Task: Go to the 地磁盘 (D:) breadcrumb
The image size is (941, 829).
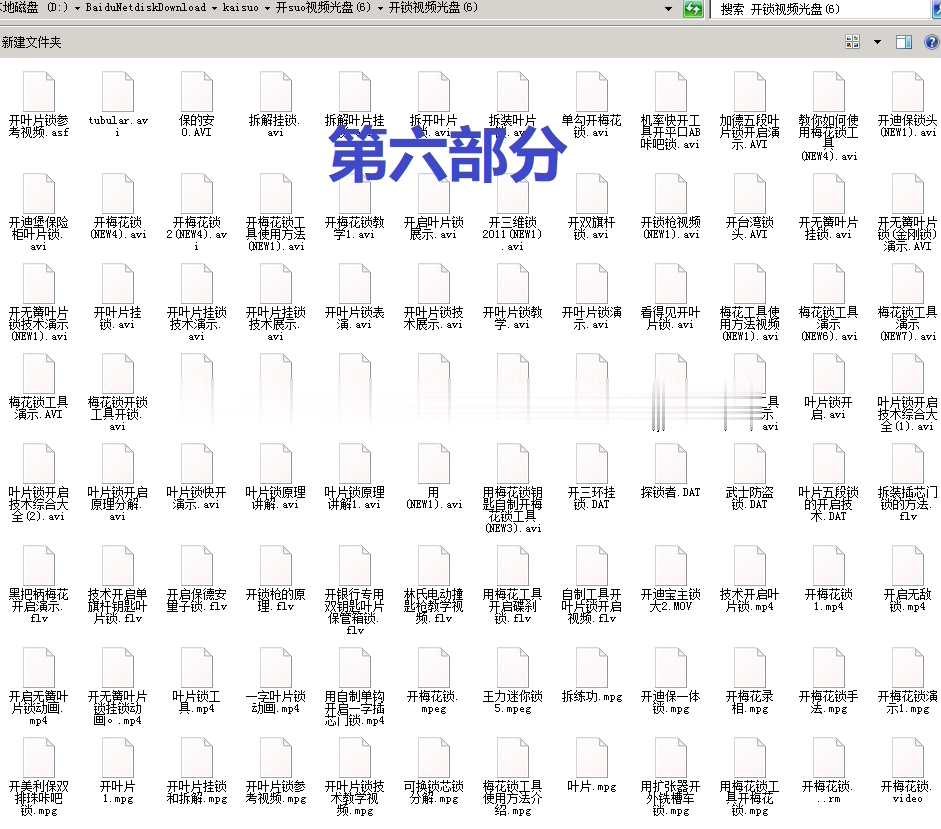Action: tap(34, 8)
